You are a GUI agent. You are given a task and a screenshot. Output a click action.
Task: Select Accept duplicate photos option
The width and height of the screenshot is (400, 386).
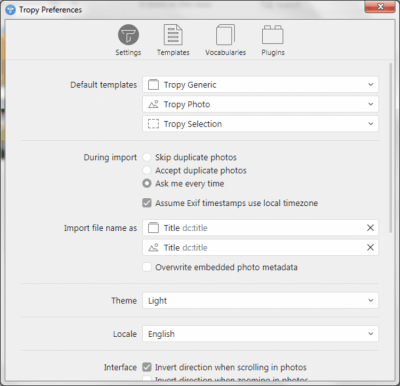(147, 170)
